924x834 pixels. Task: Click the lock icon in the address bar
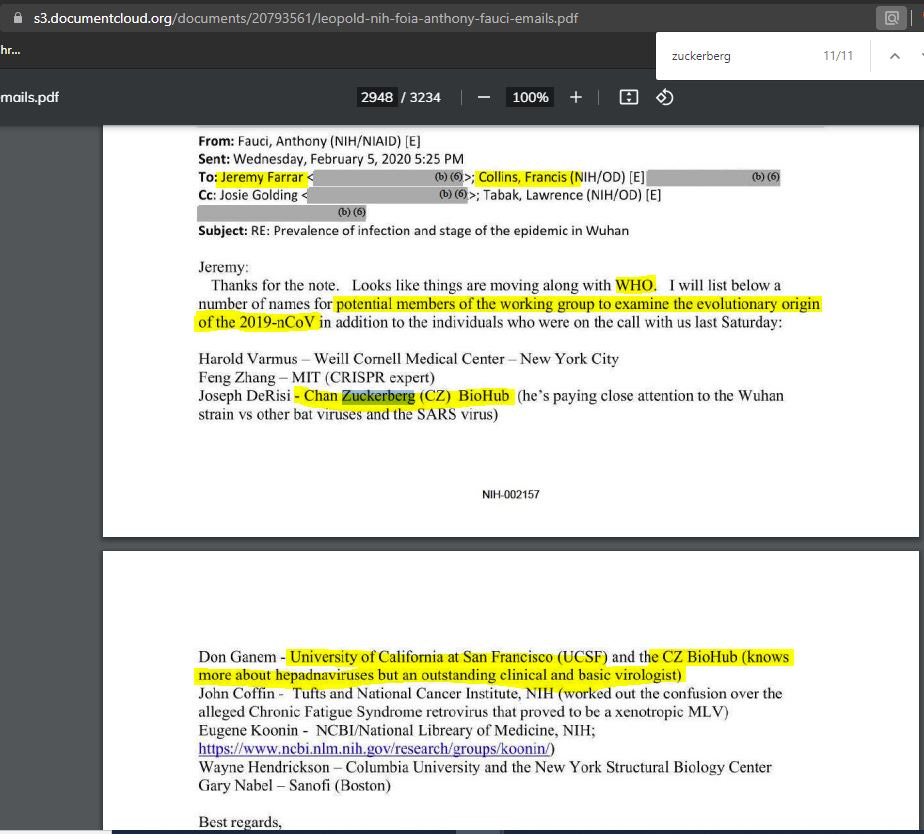click(x=18, y=18)
